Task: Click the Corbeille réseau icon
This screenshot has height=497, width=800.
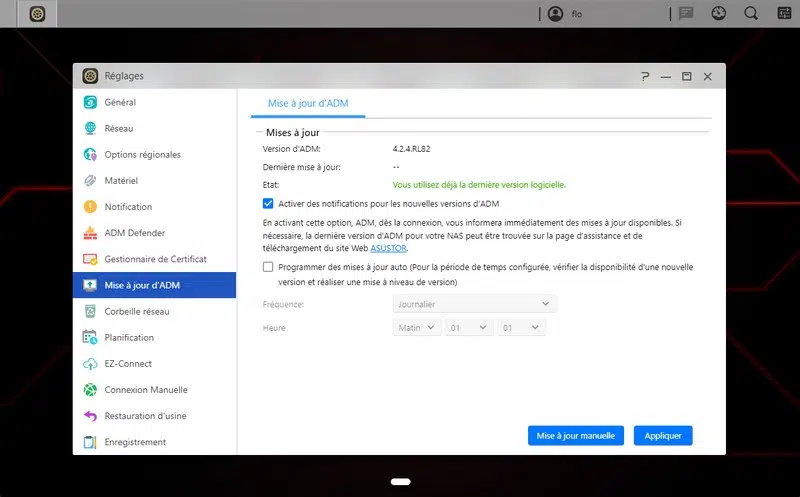Action: click(x=90, y=311)
